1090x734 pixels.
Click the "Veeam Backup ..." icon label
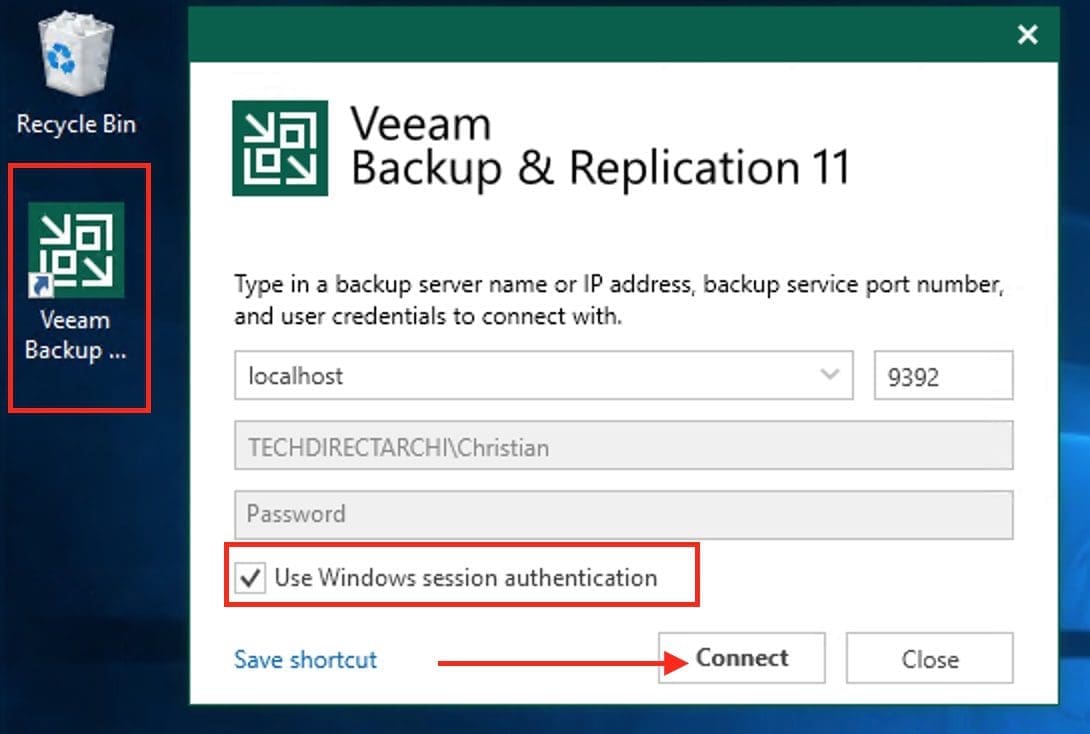pos(76,336)
